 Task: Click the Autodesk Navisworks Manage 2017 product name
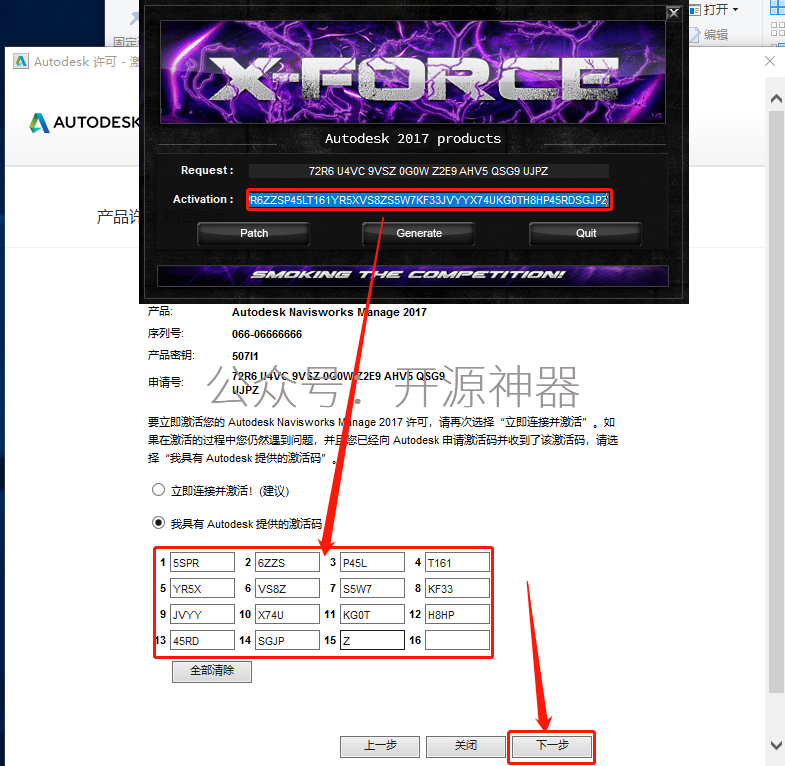tap(329, 312)
